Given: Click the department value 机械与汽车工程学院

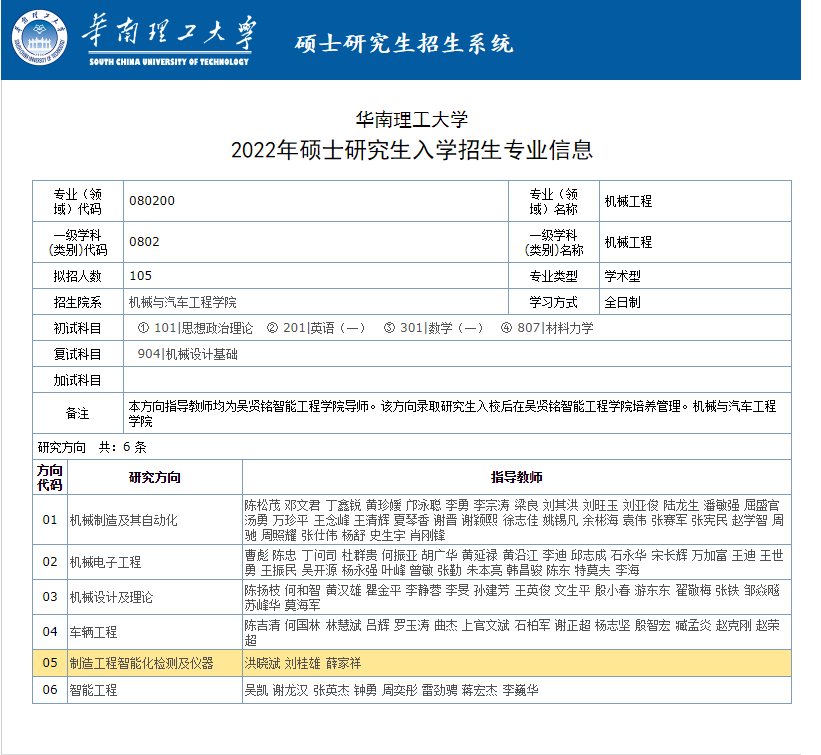Looking at the screenshot, I should [183, 302].
